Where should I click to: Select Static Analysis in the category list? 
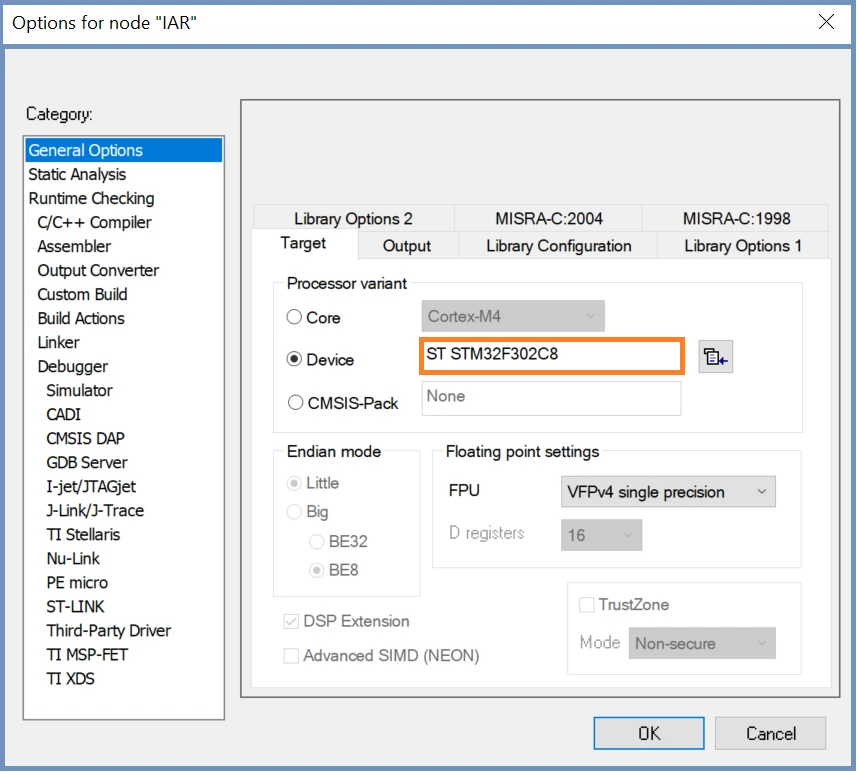pos(77,174)
